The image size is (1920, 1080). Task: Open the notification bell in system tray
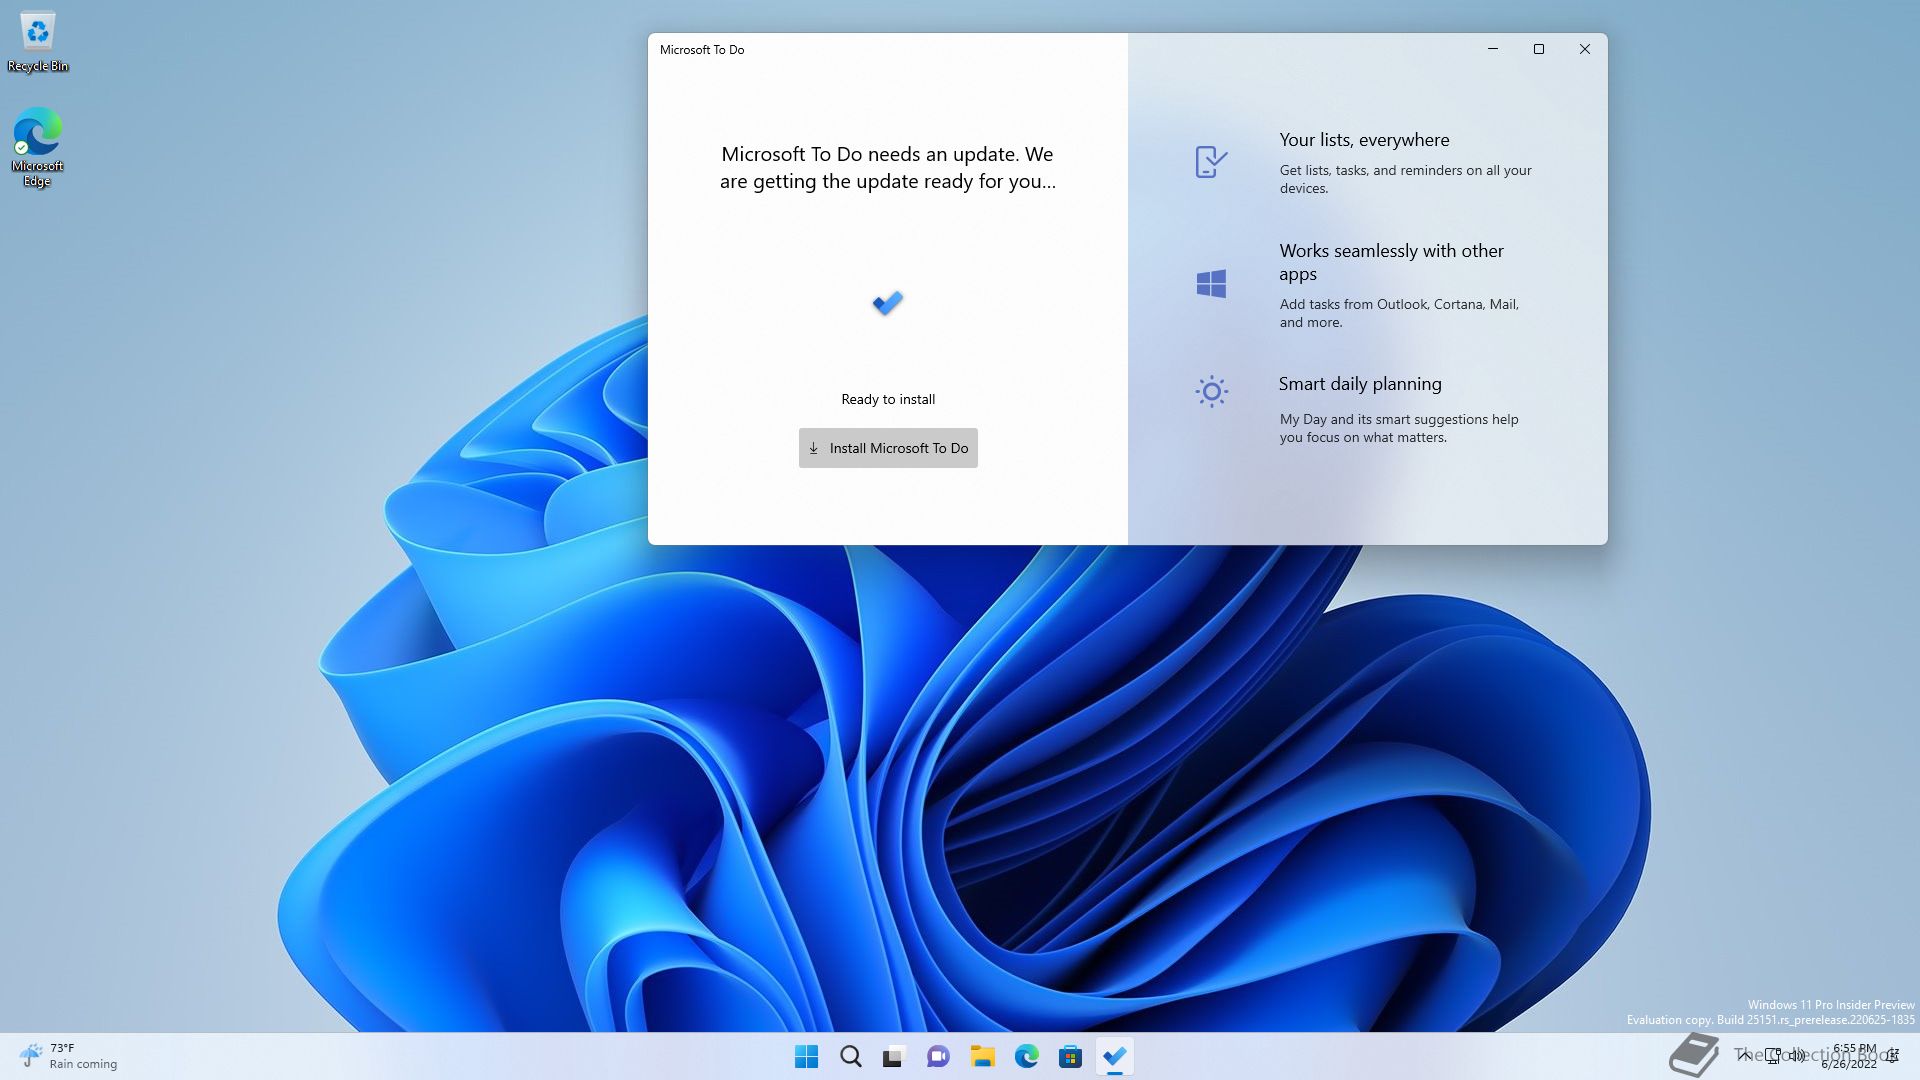pos(1893,1055)
